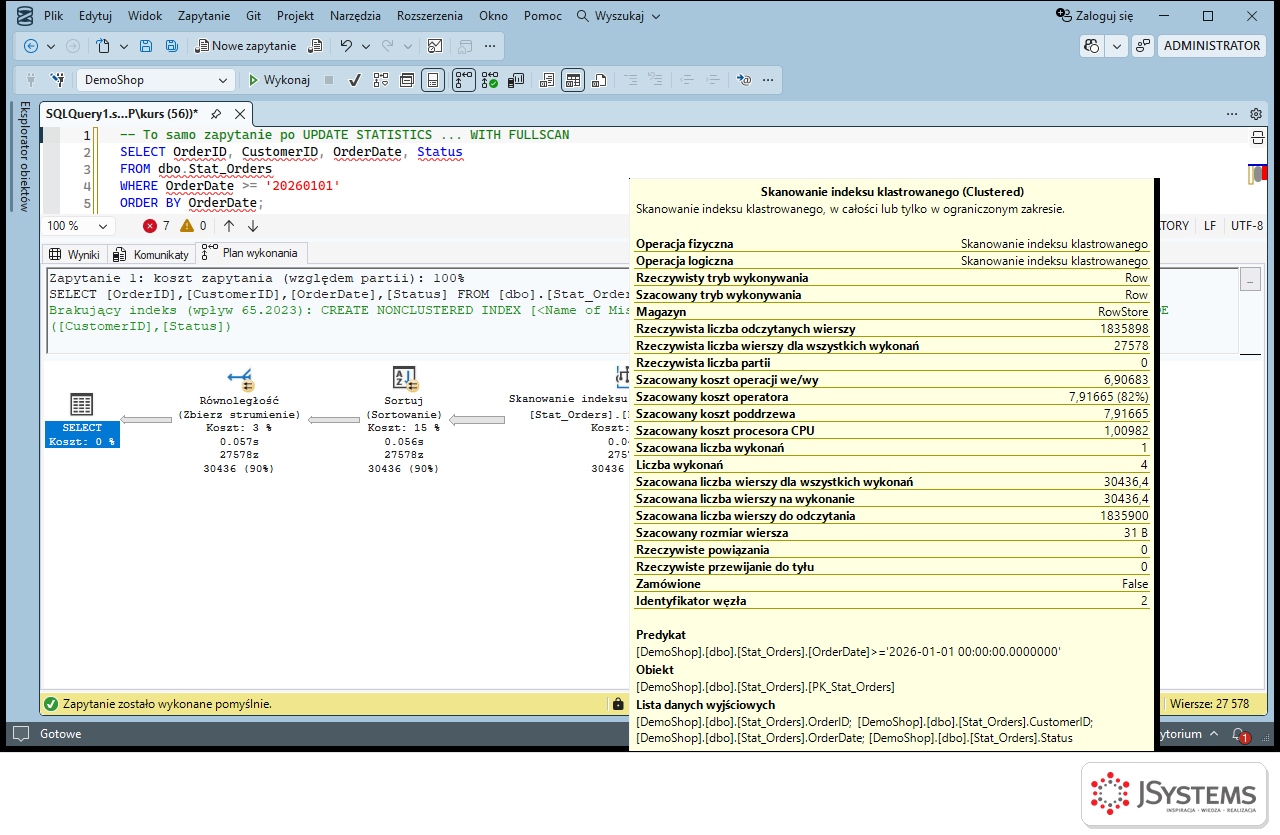Image resolution: width=1280 pixels, height=835 pixels.
Task: Open the editor settings gear icon
Action: (x=1256, y=114)
